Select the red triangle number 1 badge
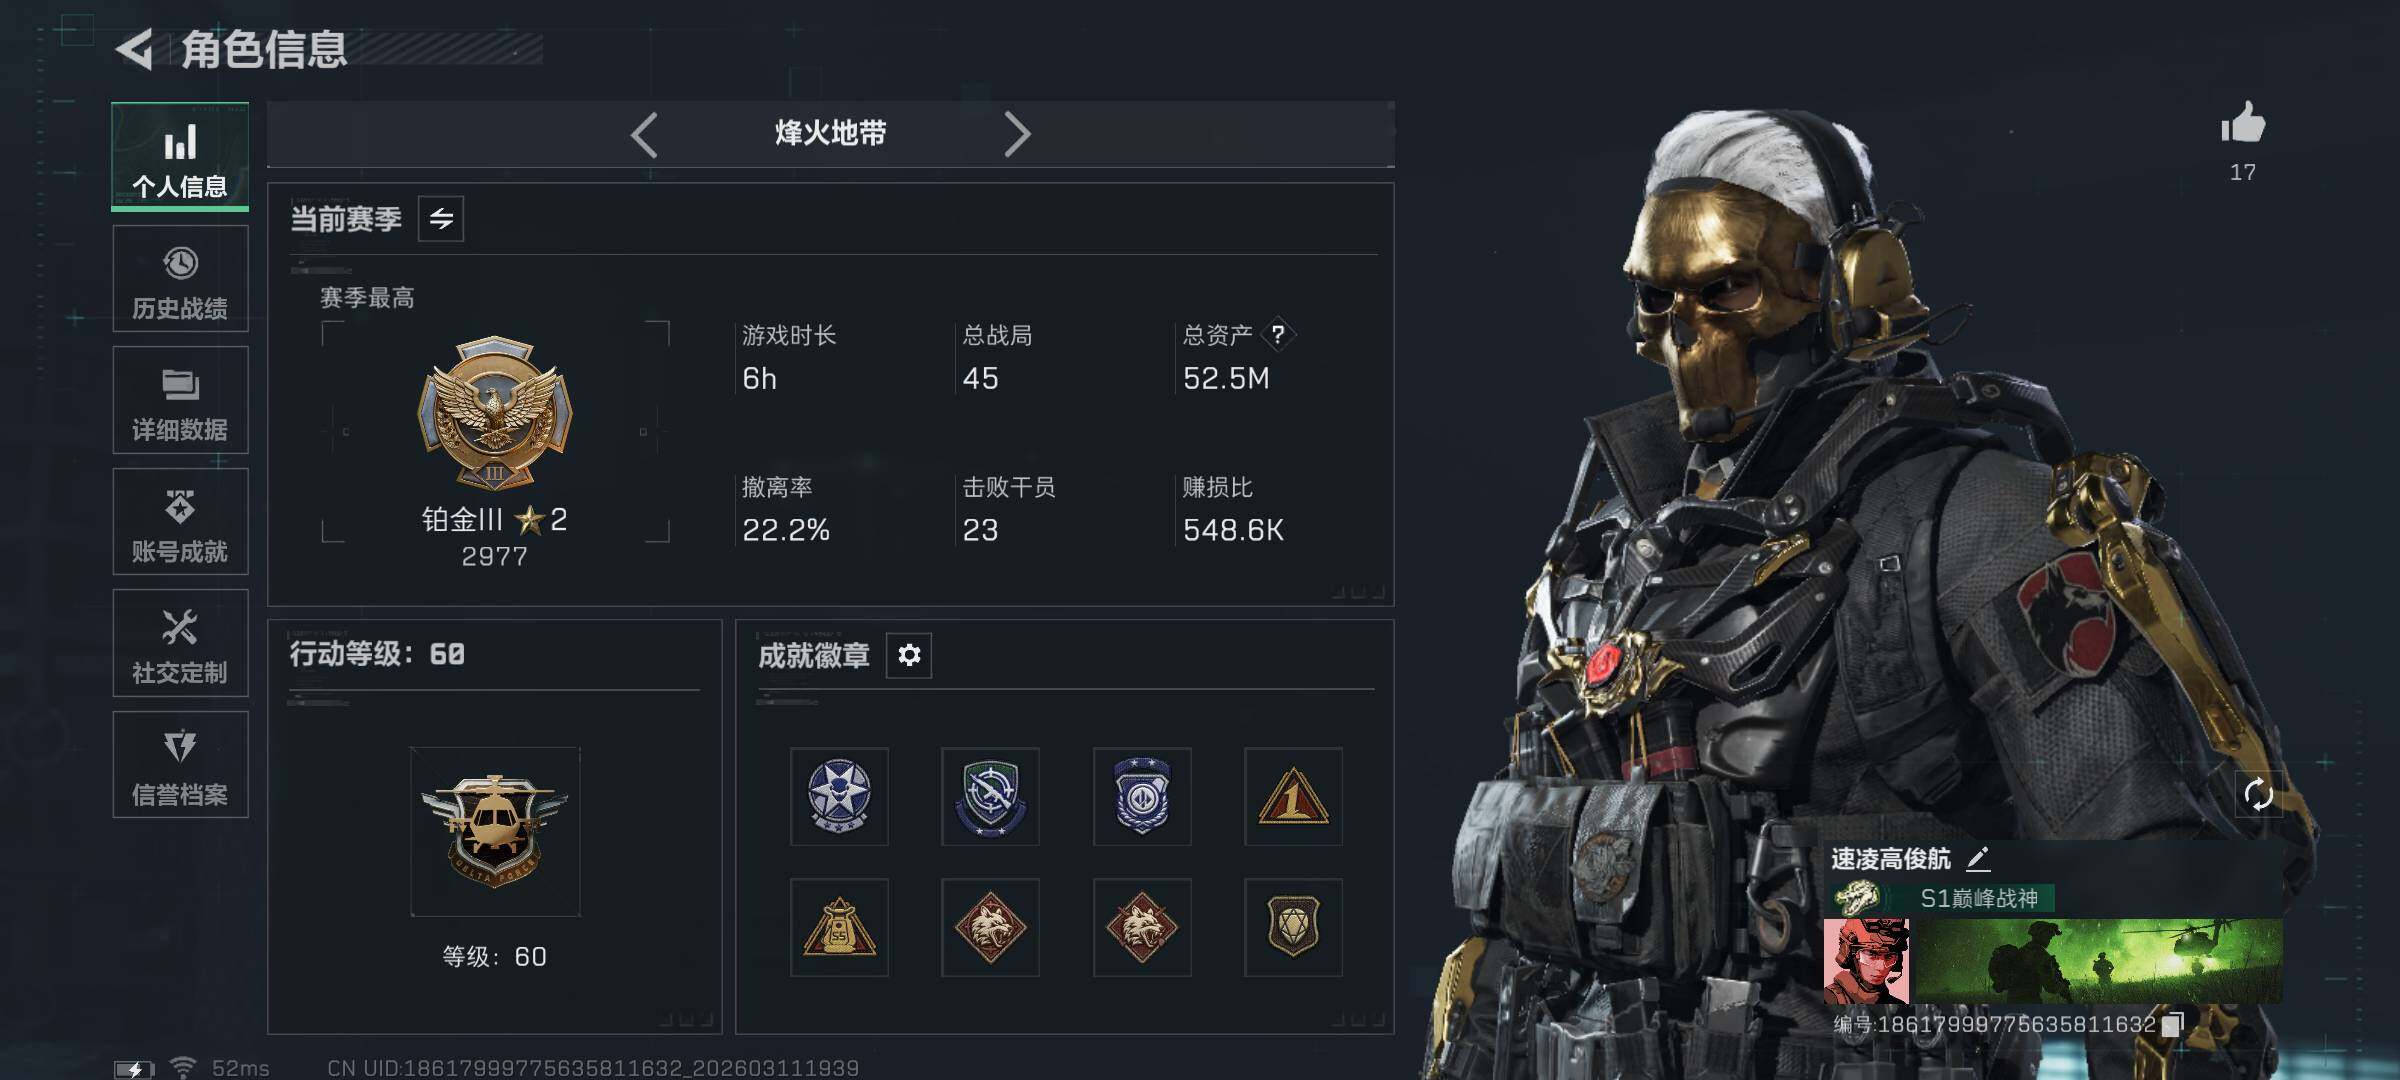The width and height of the screenshot is (2400, 1080). click(x=1293, y=797)
